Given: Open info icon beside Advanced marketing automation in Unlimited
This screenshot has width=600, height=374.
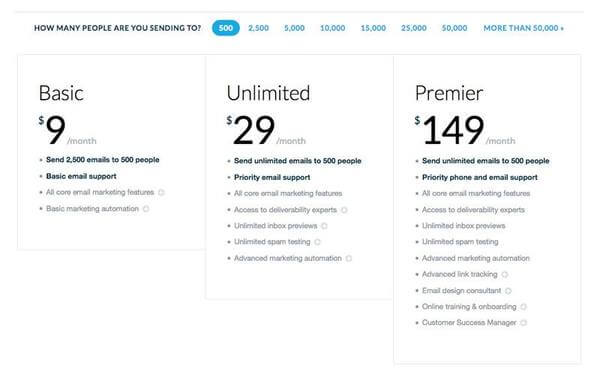Looking at the screenshot, I should click(x=349, y=259).
